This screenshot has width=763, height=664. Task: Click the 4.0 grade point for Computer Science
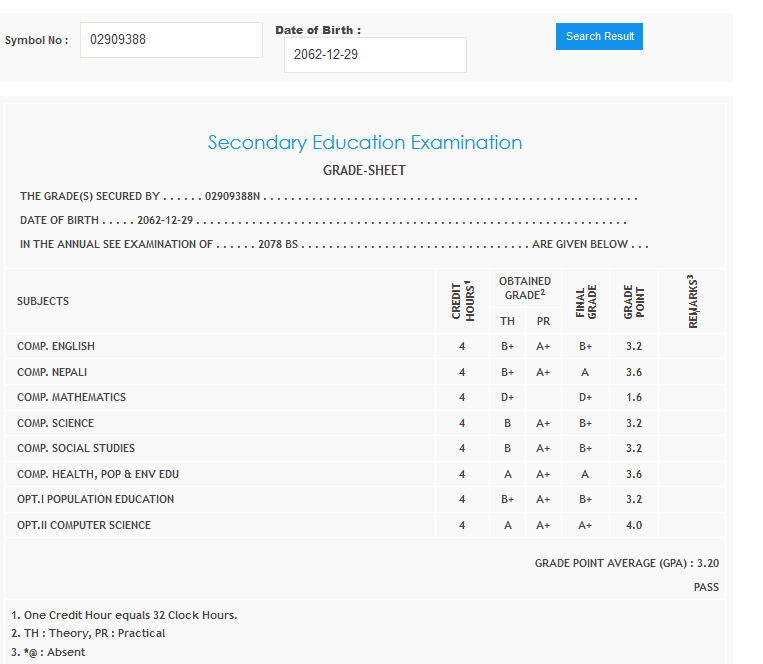634,525
